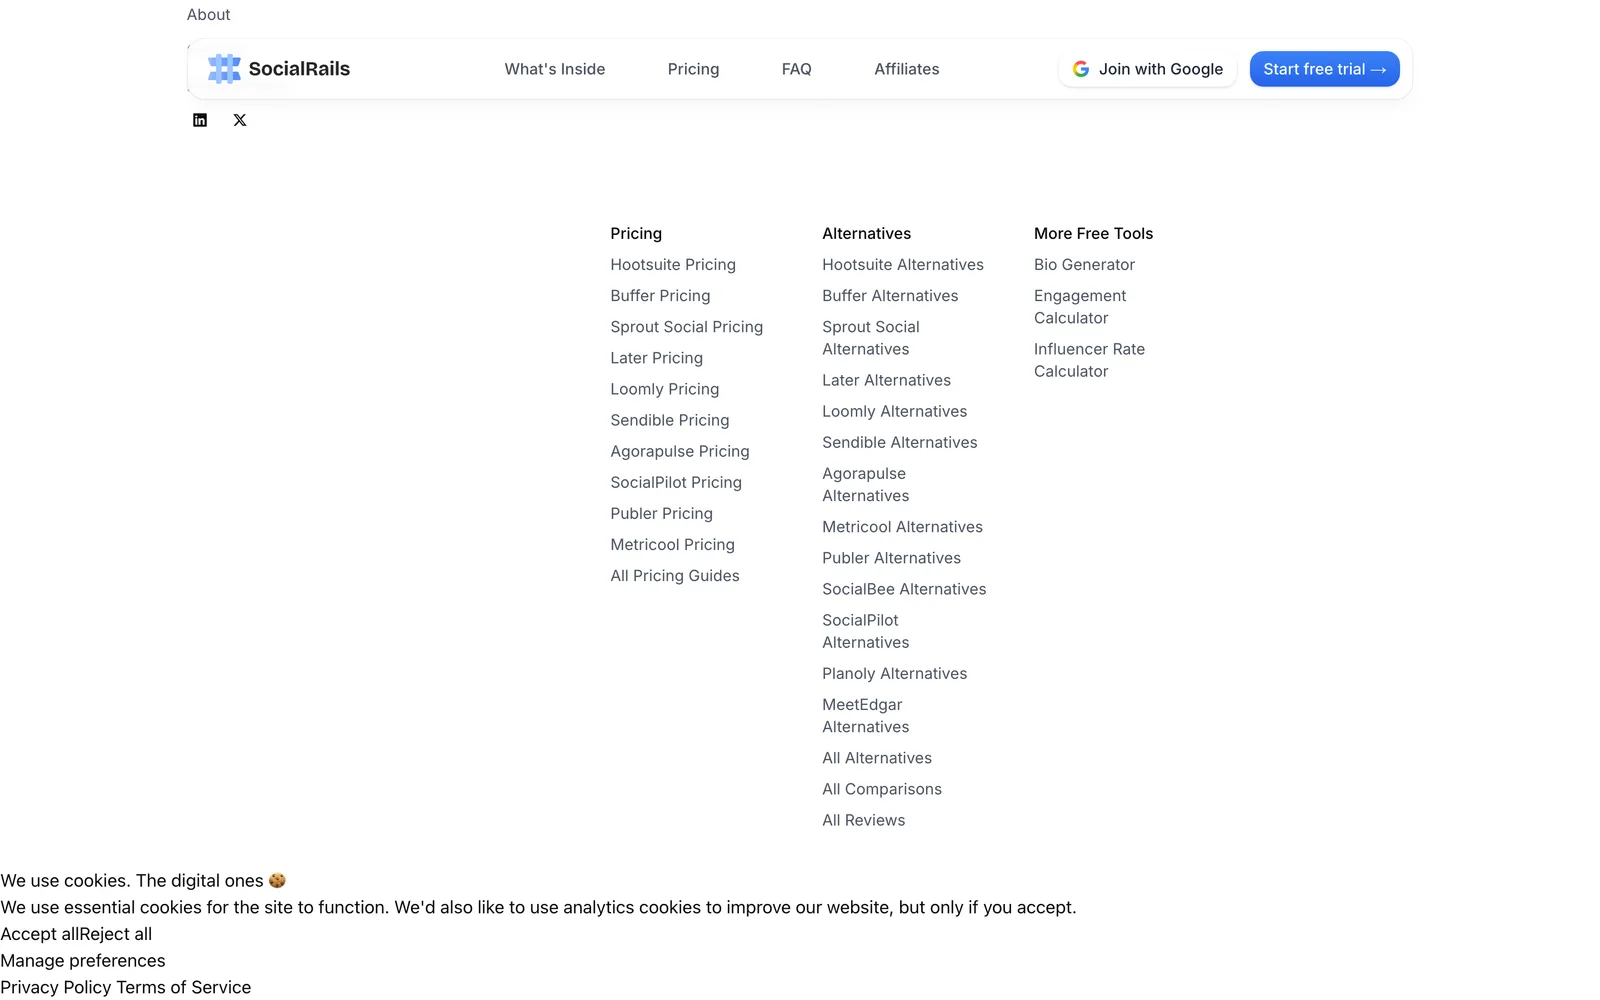Click the More Free Tools heading
The height and width of the screenshot is (1000, 1600).
1094,233
